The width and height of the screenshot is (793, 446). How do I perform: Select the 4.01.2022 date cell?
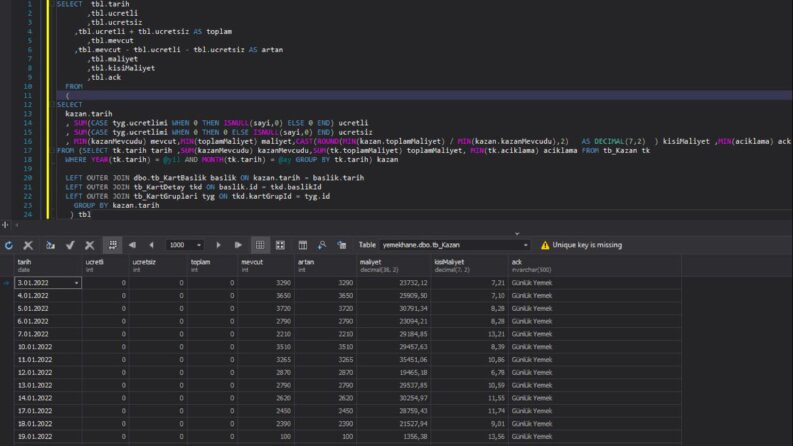tap(48, 296)
